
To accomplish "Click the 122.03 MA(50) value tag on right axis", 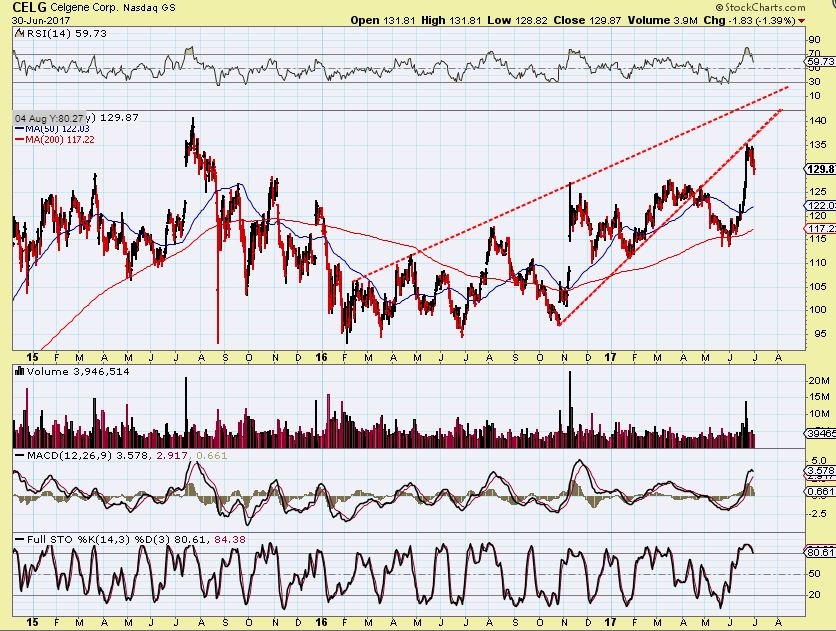I will click(820, 205).
